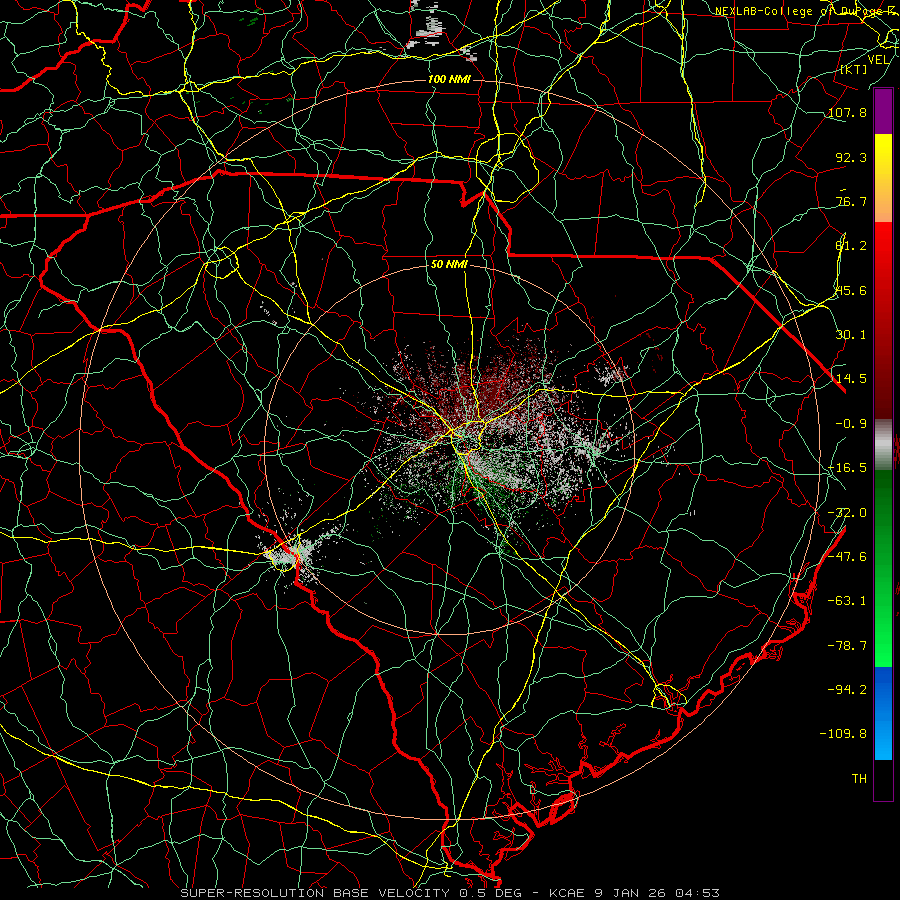
Task: Click the -94.2 velocity scale value
Action: pos(847,689)
